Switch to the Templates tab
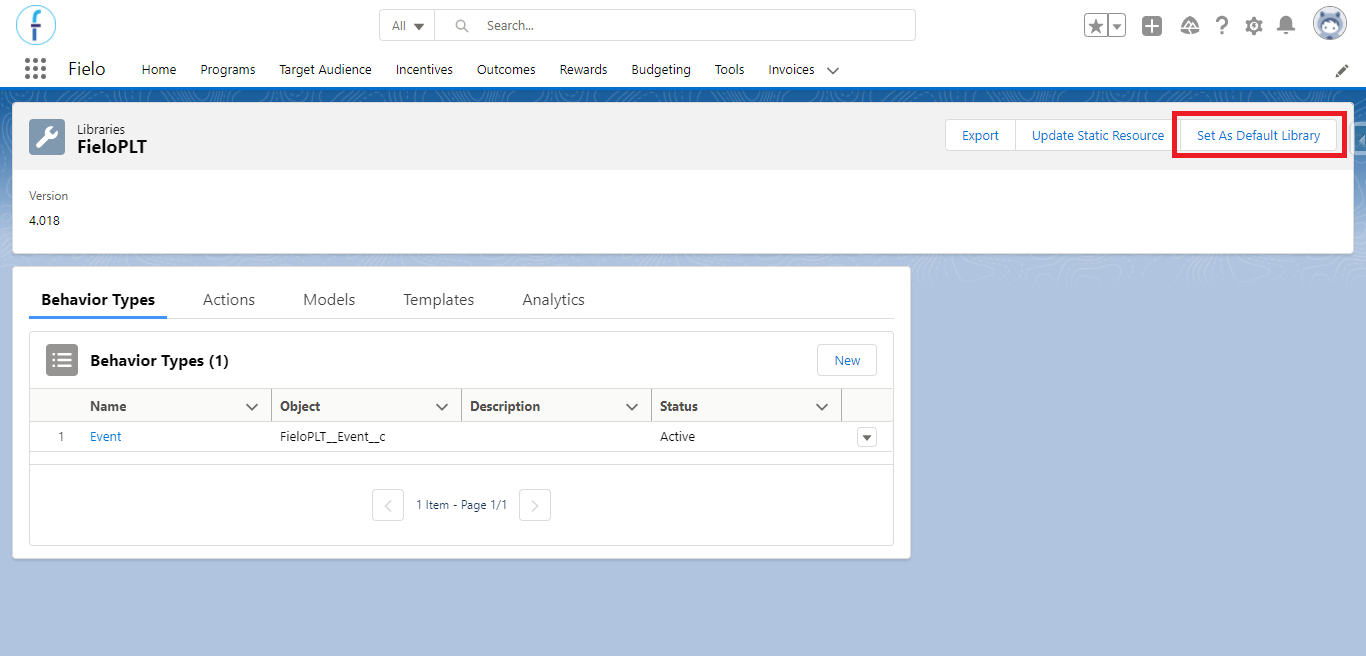 [x=439, y=300]
